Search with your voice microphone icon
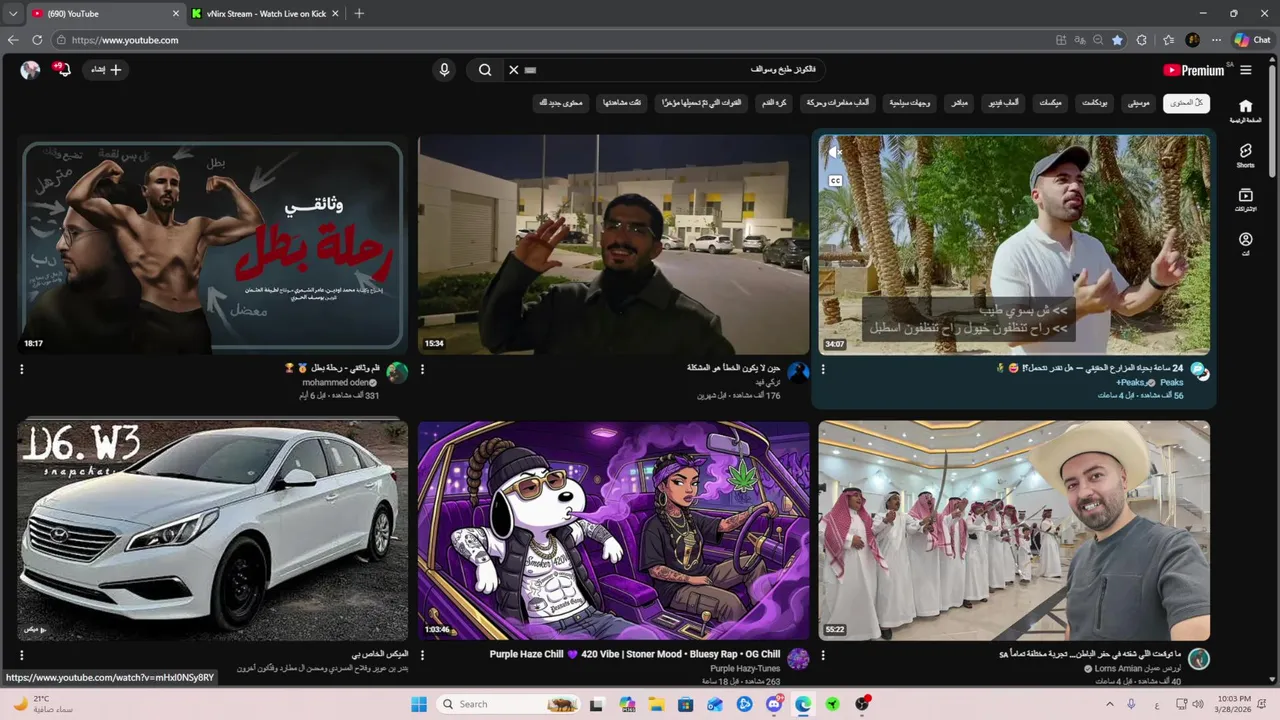1280x720 pixels. tap(445, 70)
